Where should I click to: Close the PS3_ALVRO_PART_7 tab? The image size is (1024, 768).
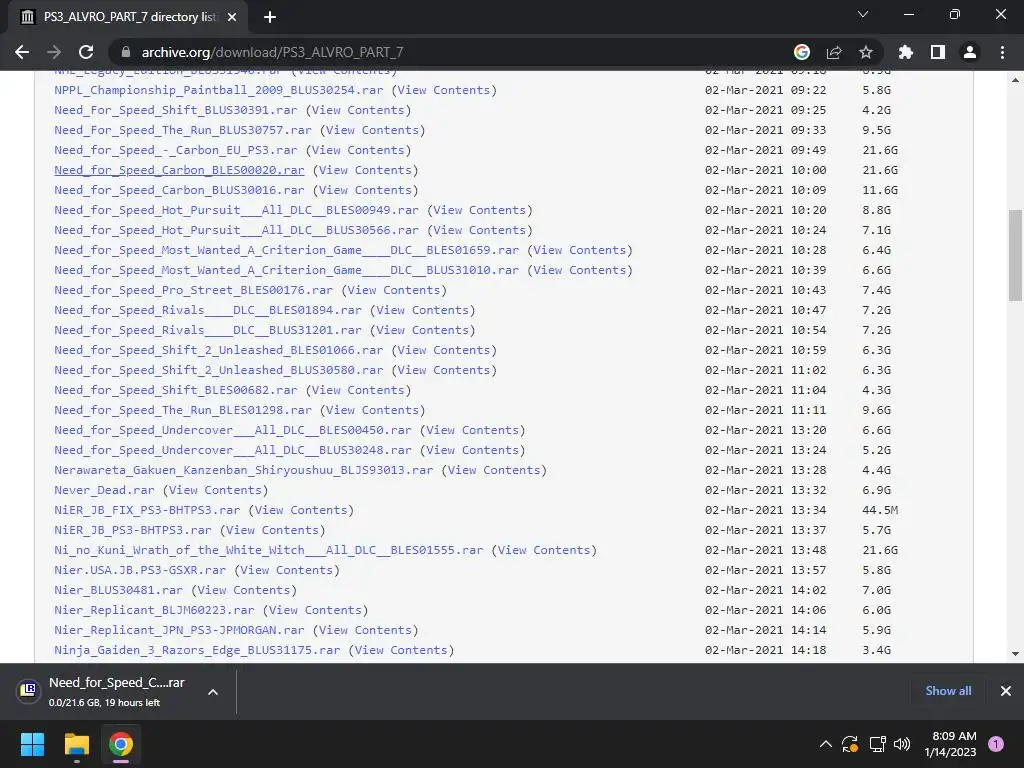pos(232,17)
